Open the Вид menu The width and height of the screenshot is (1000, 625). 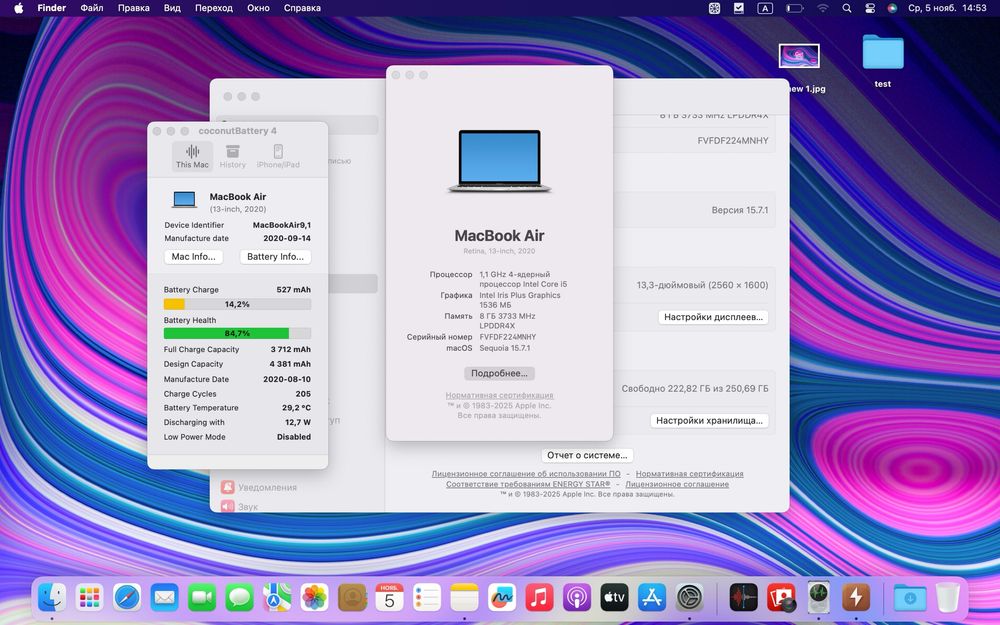click(172, 8)
